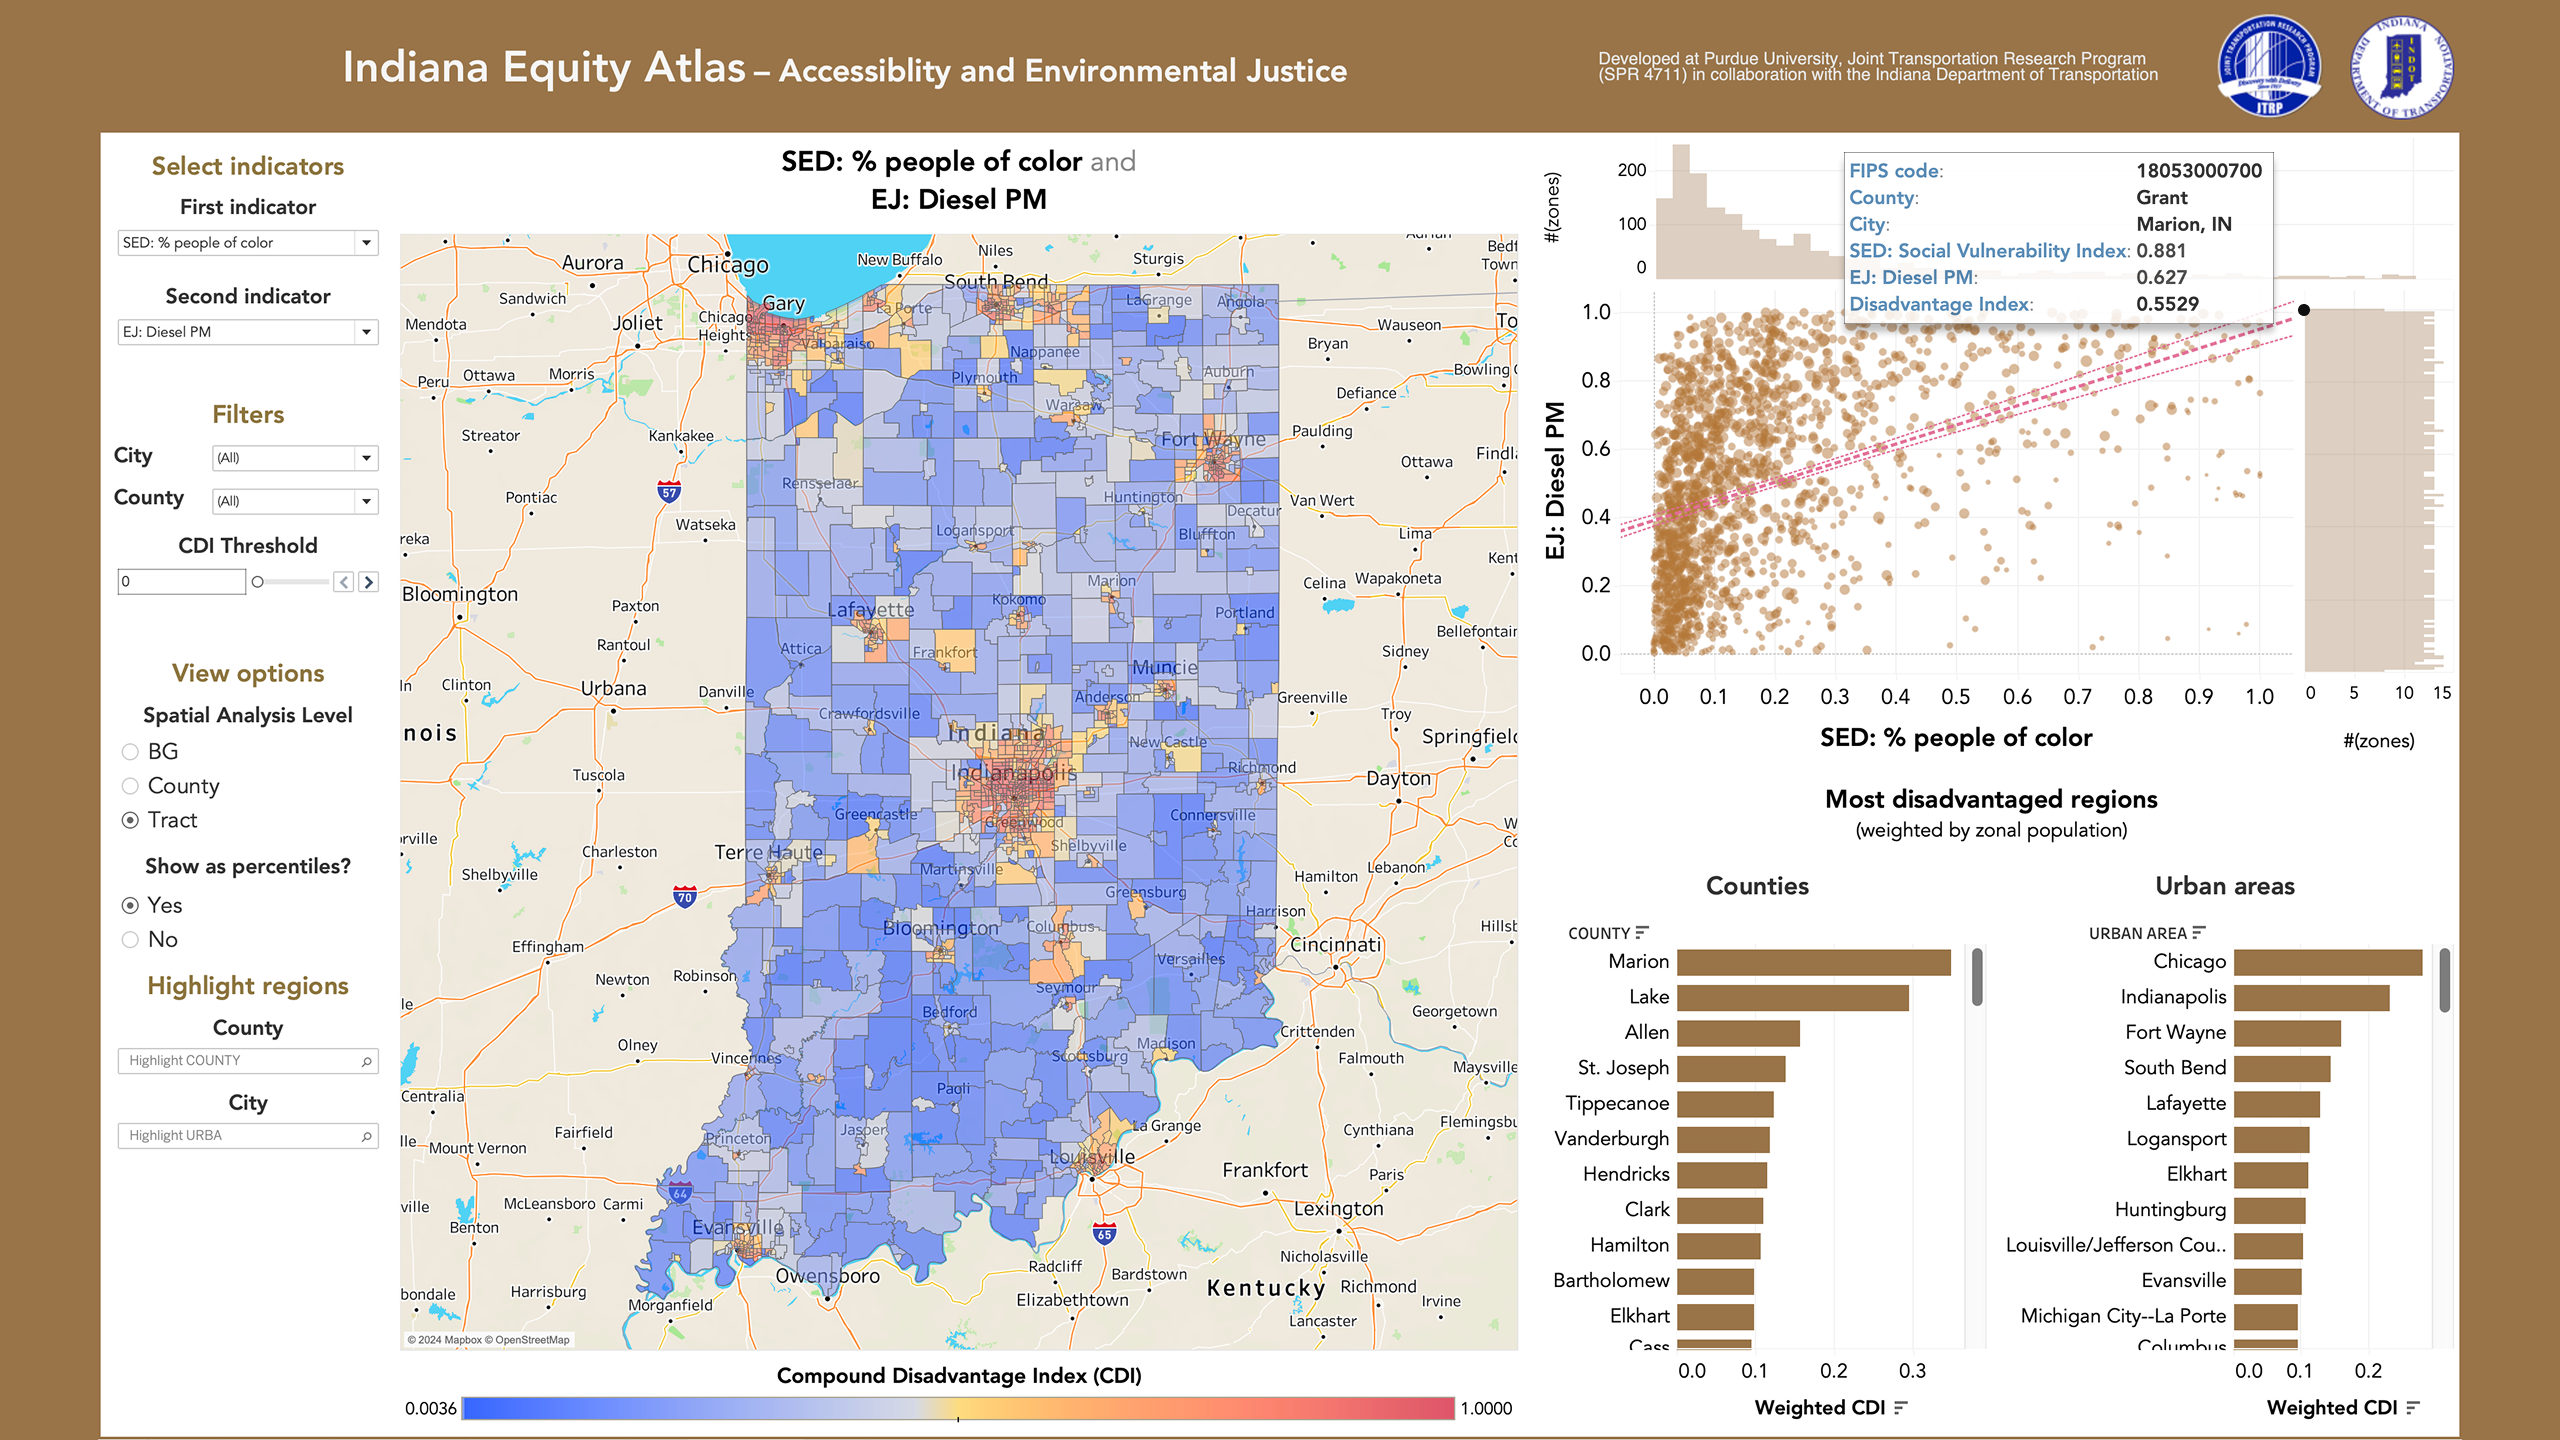The height and width of the screenshot is (1440, 2560).
Task: Click the Marion county bar
Action: click(x=1814, y=962)
